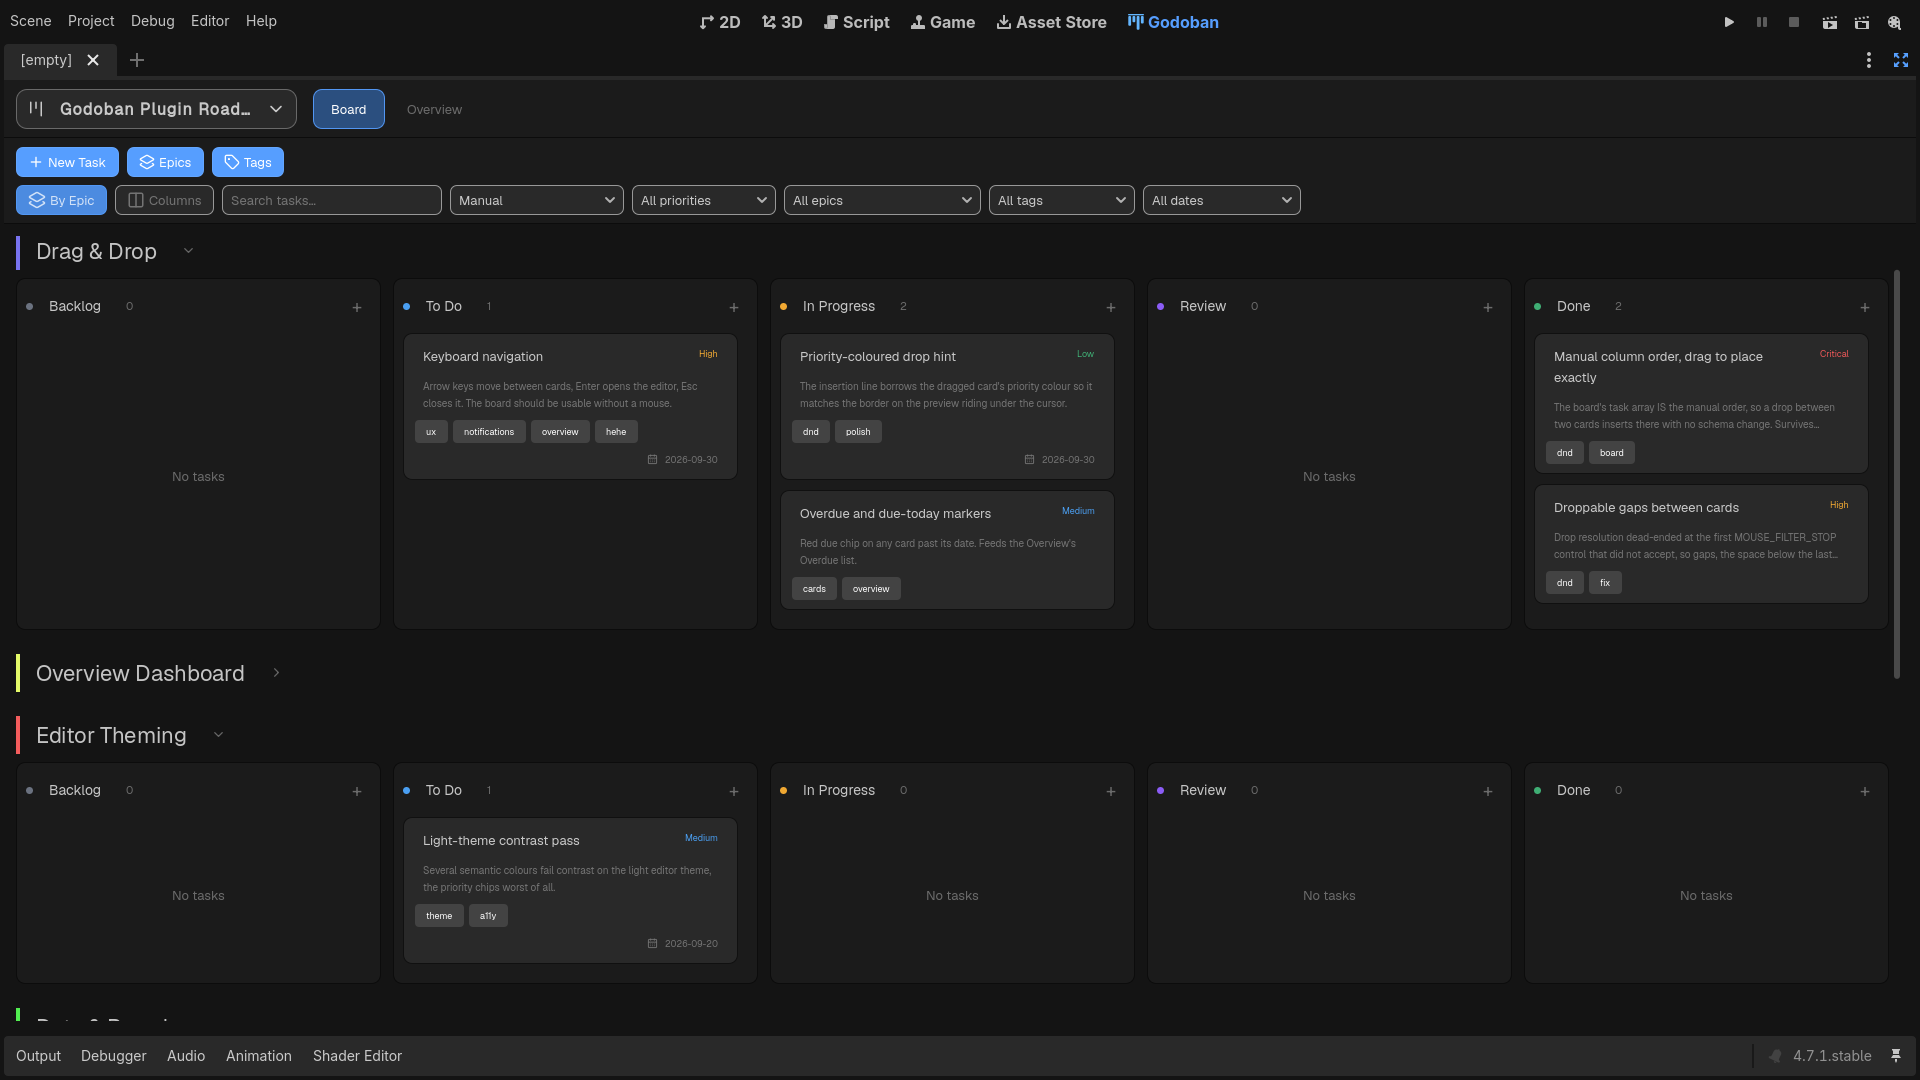Expand the Overview Dashboard epic section
1920x1080 pixels.
[x=276, y=673]
